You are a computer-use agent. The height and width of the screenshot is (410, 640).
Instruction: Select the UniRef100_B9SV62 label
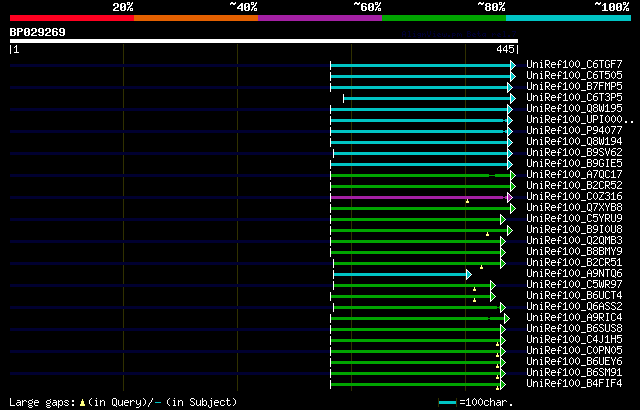[x=574, y=153]
